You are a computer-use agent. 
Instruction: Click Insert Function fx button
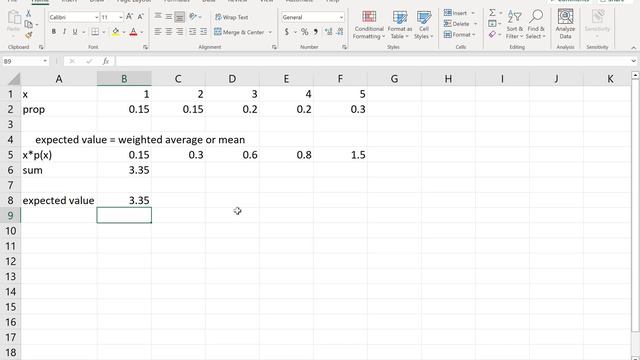[x=106, y=61]
